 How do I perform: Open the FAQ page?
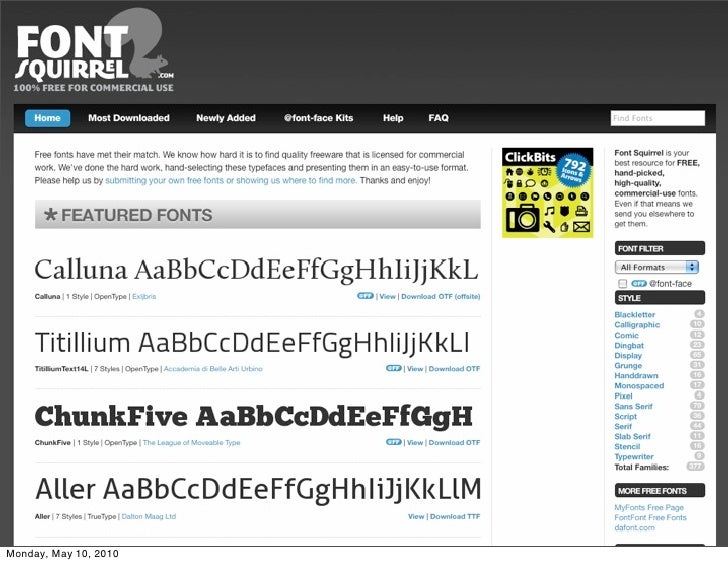point(438,118)
